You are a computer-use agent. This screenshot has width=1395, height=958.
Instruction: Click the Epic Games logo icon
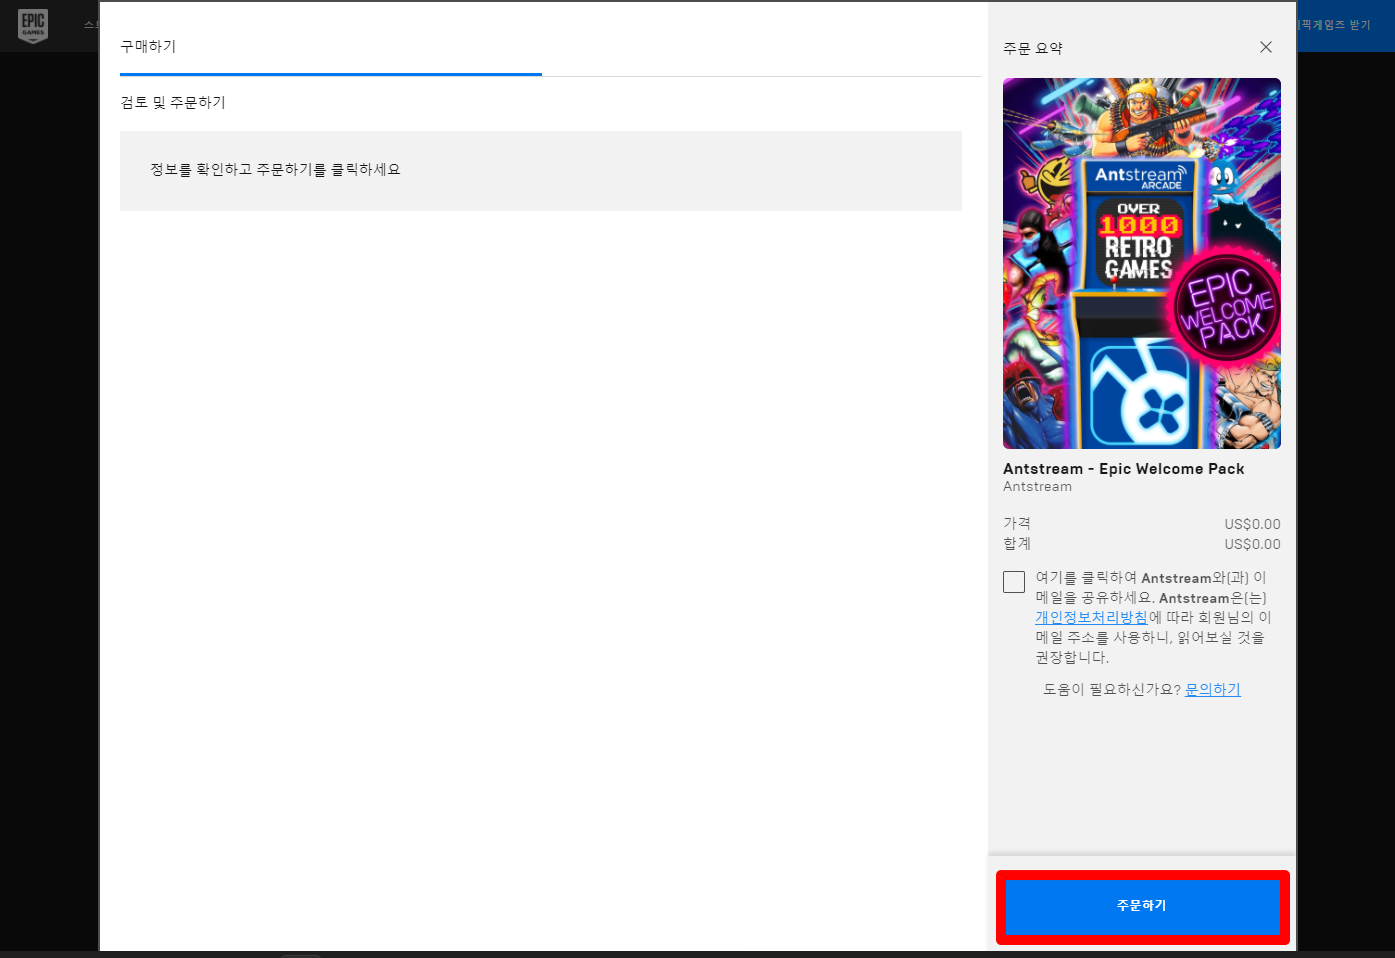tap(33, 25)
